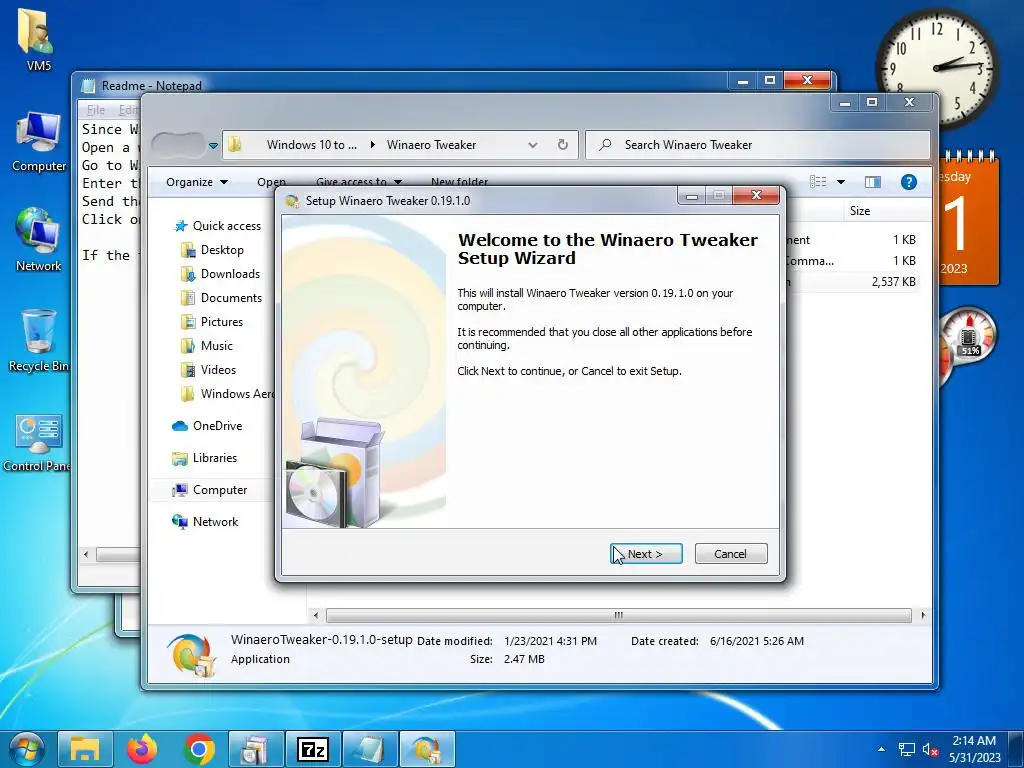Expand the path arrow before Winaero Tweaker
This screenshot has height=768, width=1024.
pos(372,144)
